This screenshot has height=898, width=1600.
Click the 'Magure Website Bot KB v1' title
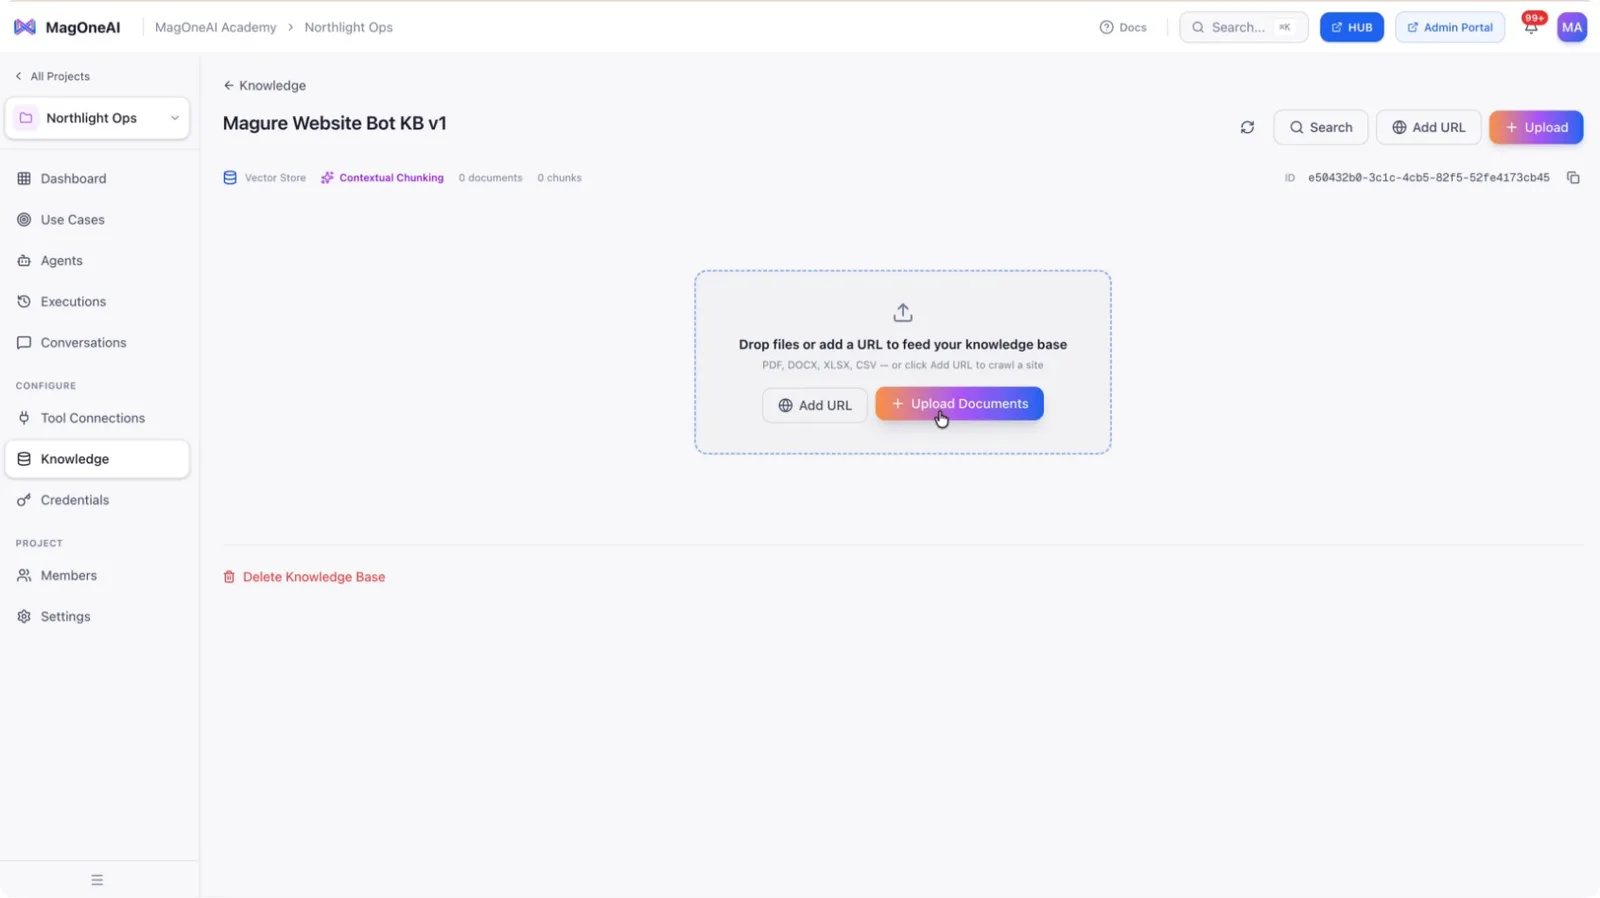(x=335, y=123)
